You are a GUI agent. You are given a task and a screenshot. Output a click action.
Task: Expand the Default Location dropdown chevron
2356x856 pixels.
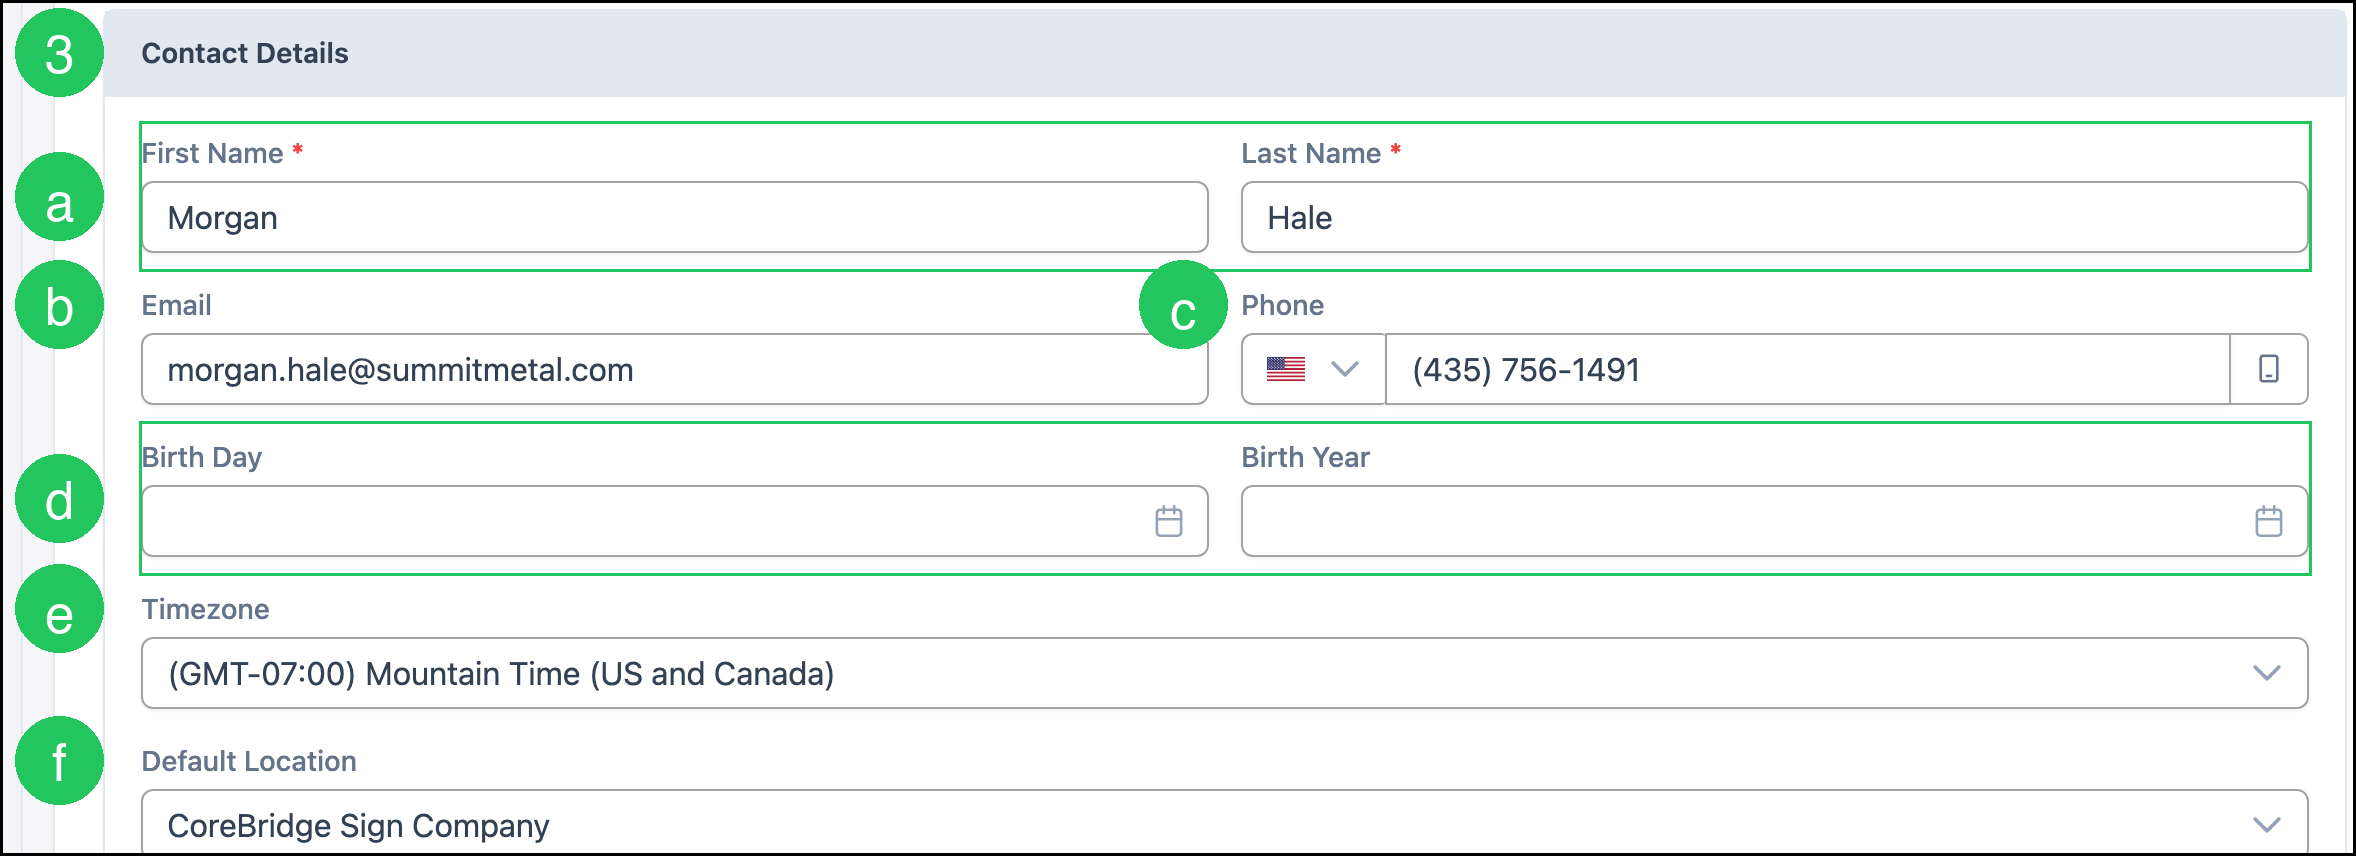[2266, 825]
